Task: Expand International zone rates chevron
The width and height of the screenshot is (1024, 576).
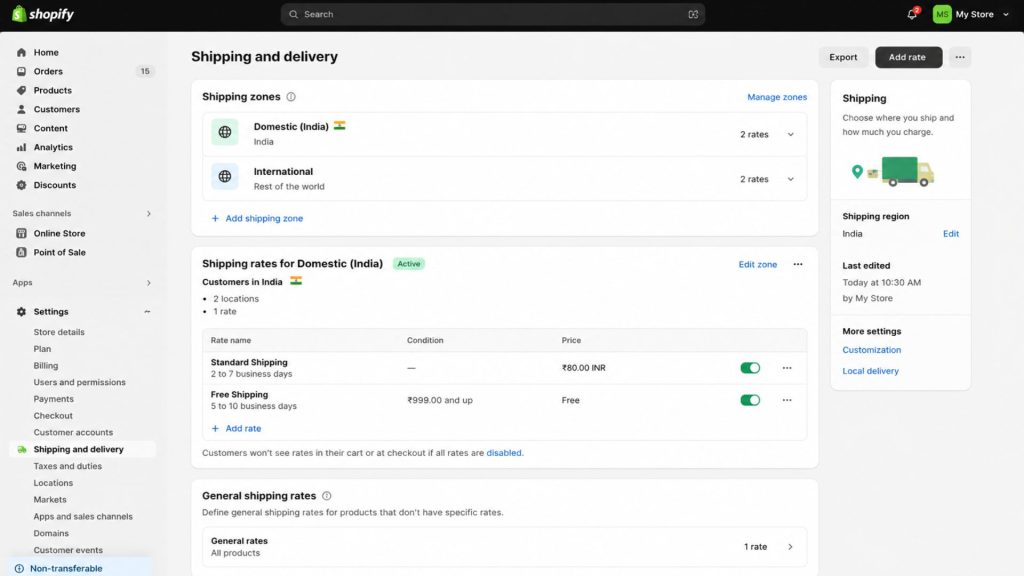Action: (x=790, y=179)
